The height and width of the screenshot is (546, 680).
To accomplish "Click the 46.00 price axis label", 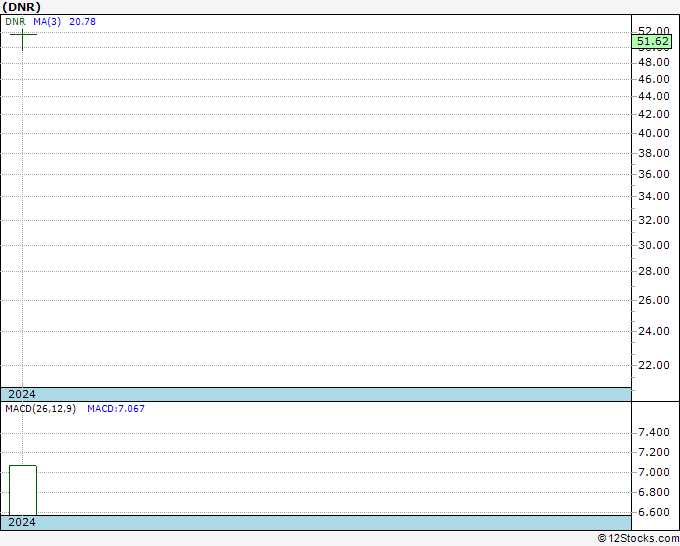I will [654, 79].
